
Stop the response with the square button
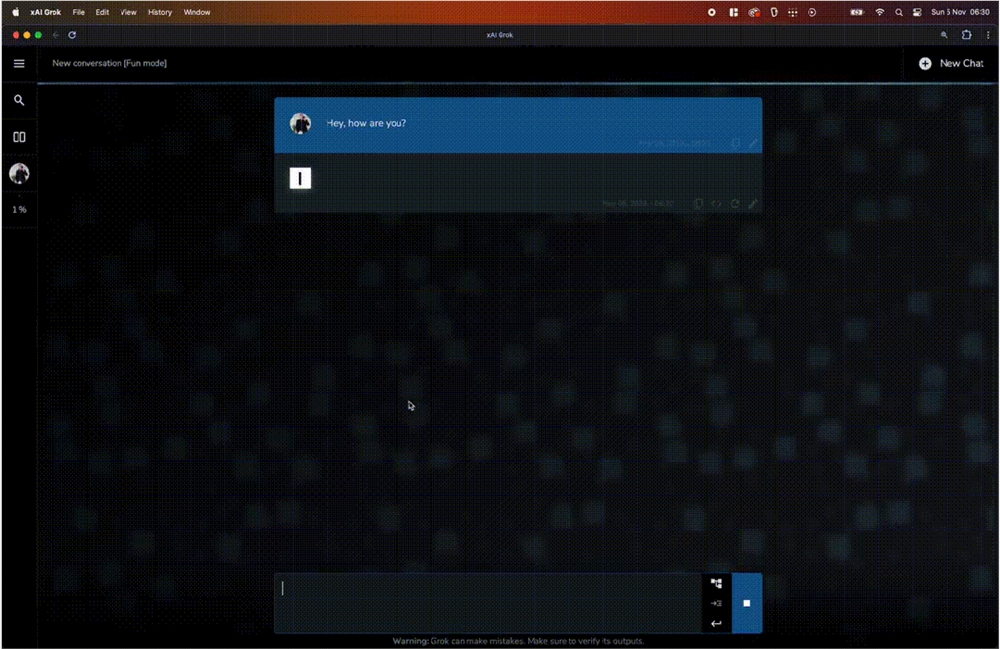[x=746, y=603]
